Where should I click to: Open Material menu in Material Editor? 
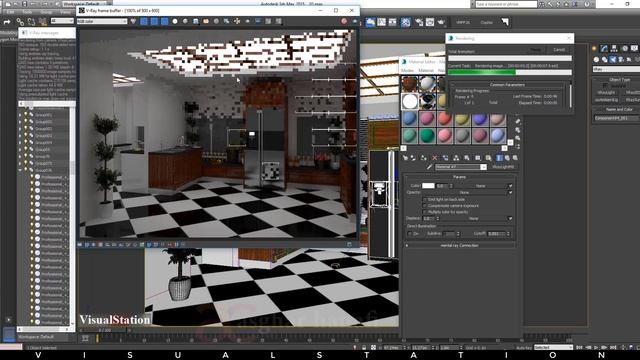pyautogui.click(x=426, y=71)
